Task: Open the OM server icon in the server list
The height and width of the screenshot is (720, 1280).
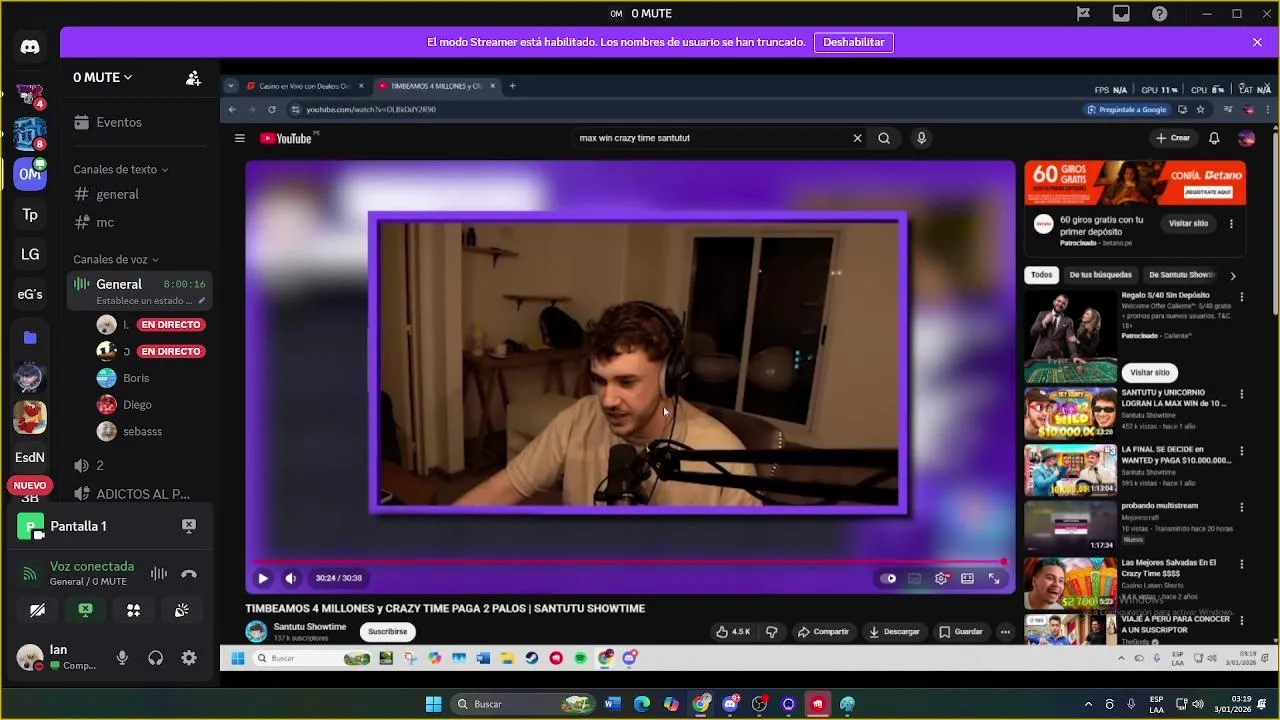Action: coord(30,174)
